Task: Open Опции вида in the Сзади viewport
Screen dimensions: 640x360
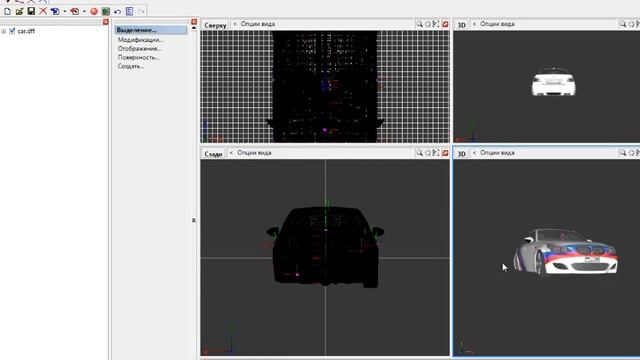Action: 254,153
